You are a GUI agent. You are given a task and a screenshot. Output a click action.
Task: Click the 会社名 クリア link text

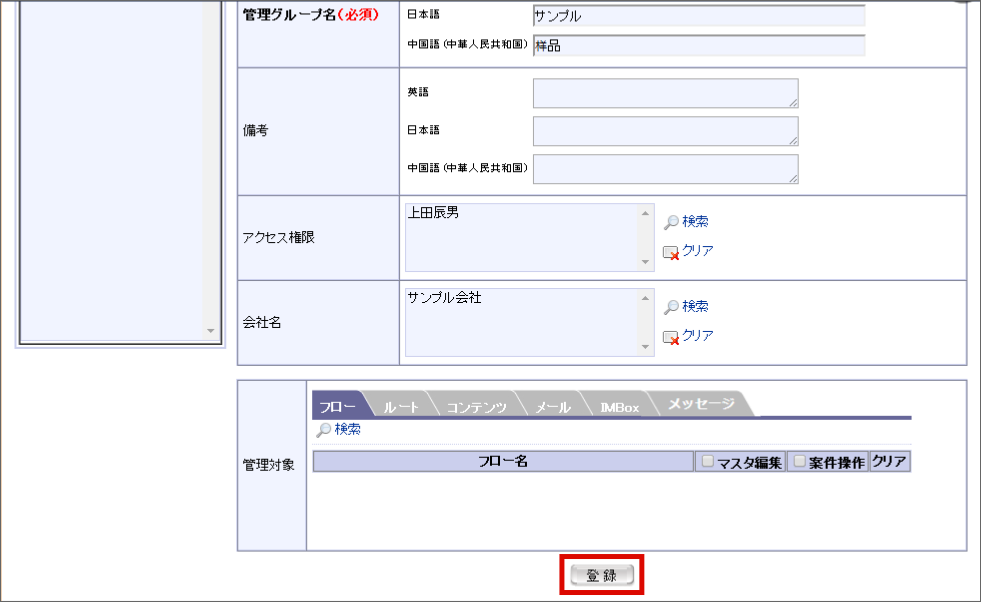coord(698,335)
